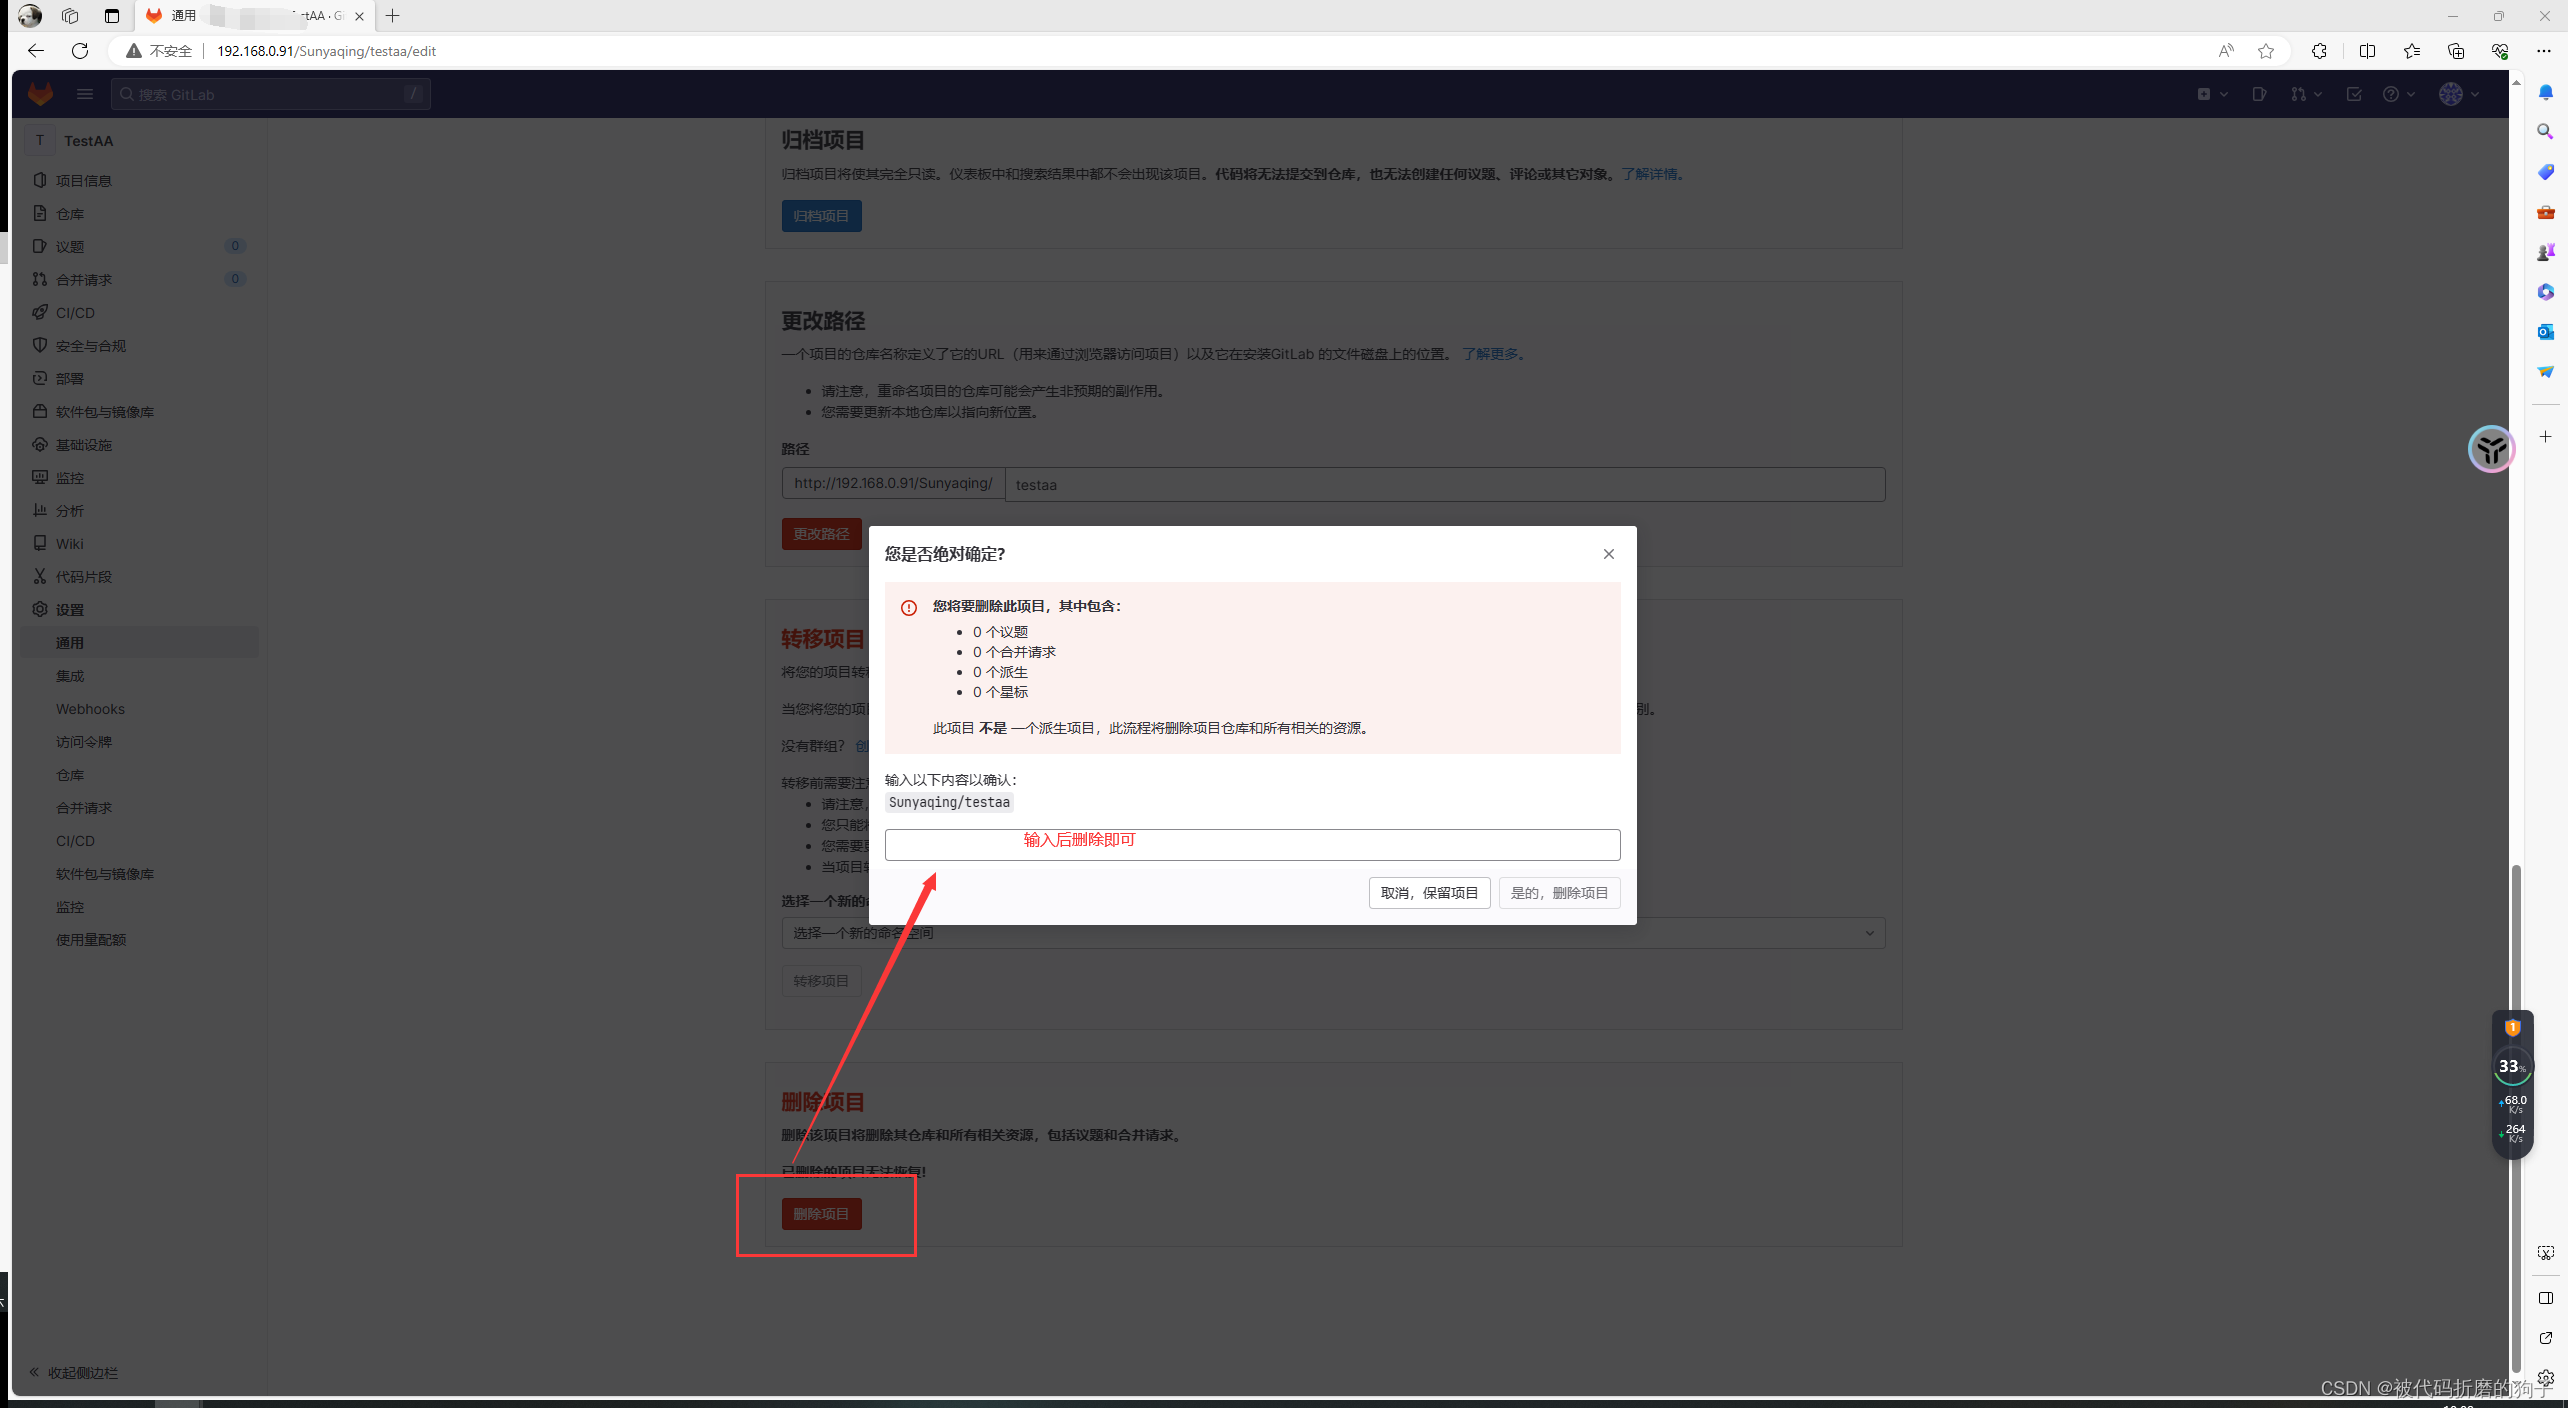This screenshot has width=2568, height=1408.
Task: Click the 转移项目 button
Action: pos(821,980)
